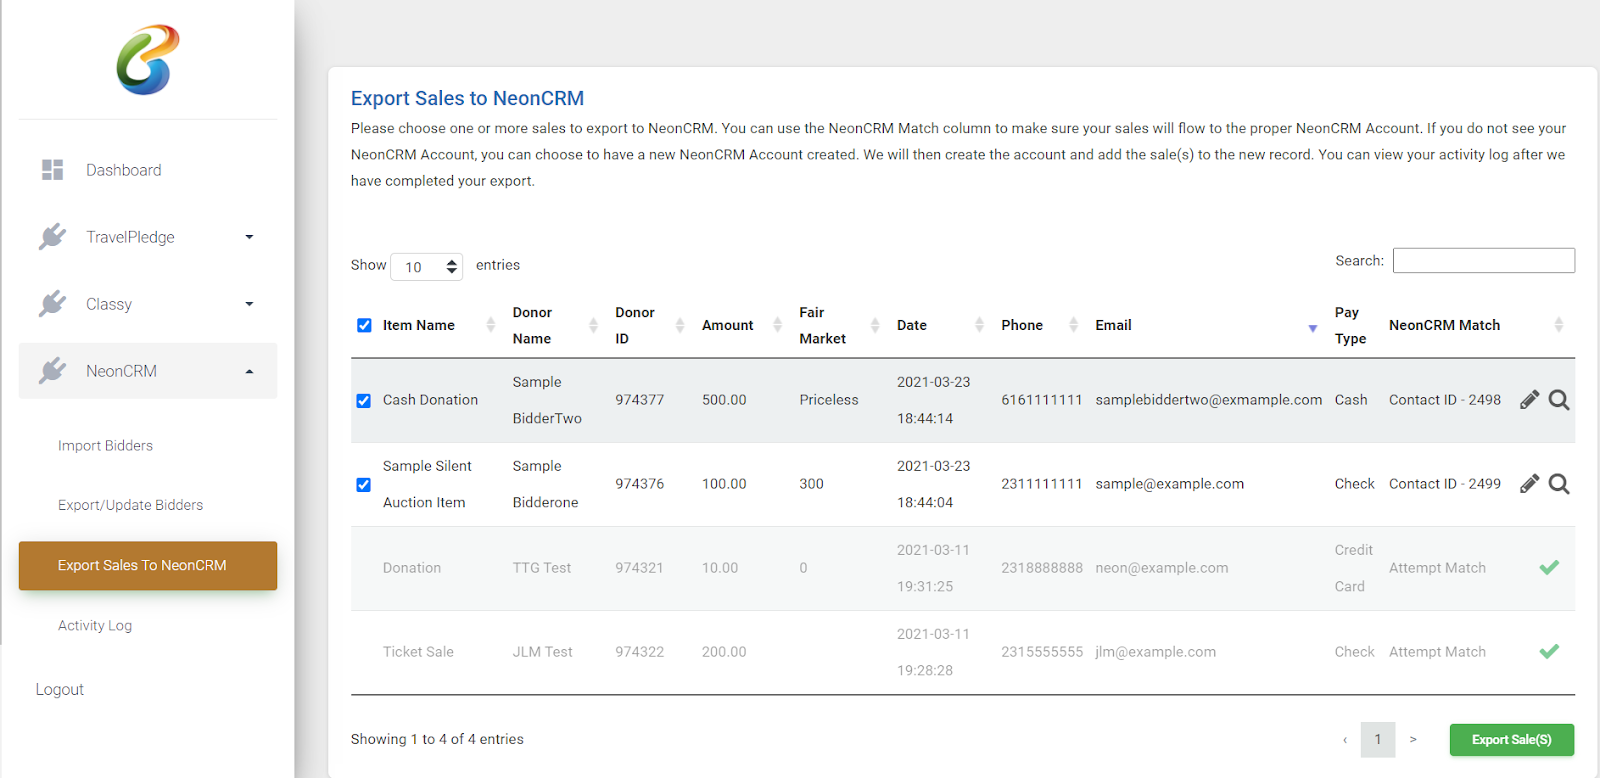Focus the Search input field
This screenshot has height=778, width=1600.
click(x=1484, y=261)
